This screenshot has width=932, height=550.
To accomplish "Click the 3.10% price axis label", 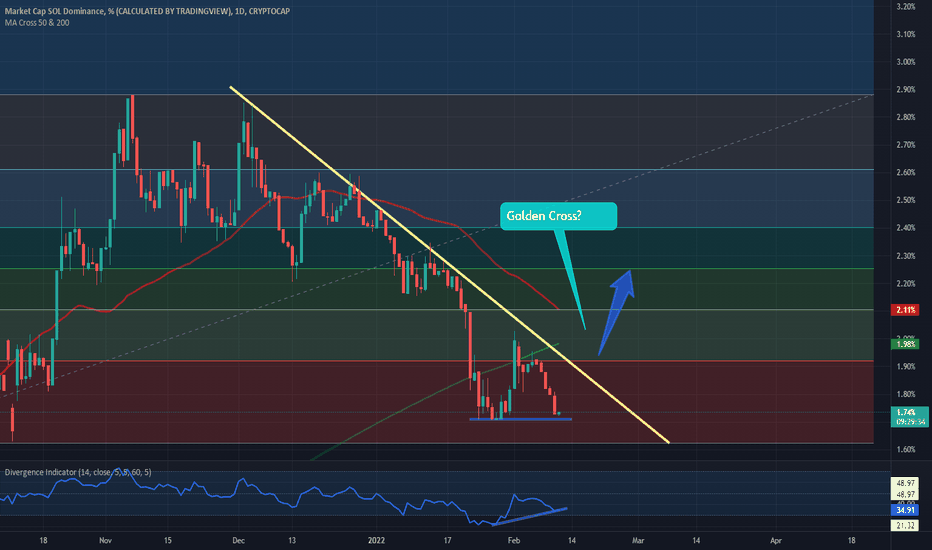I will [906, 34].
